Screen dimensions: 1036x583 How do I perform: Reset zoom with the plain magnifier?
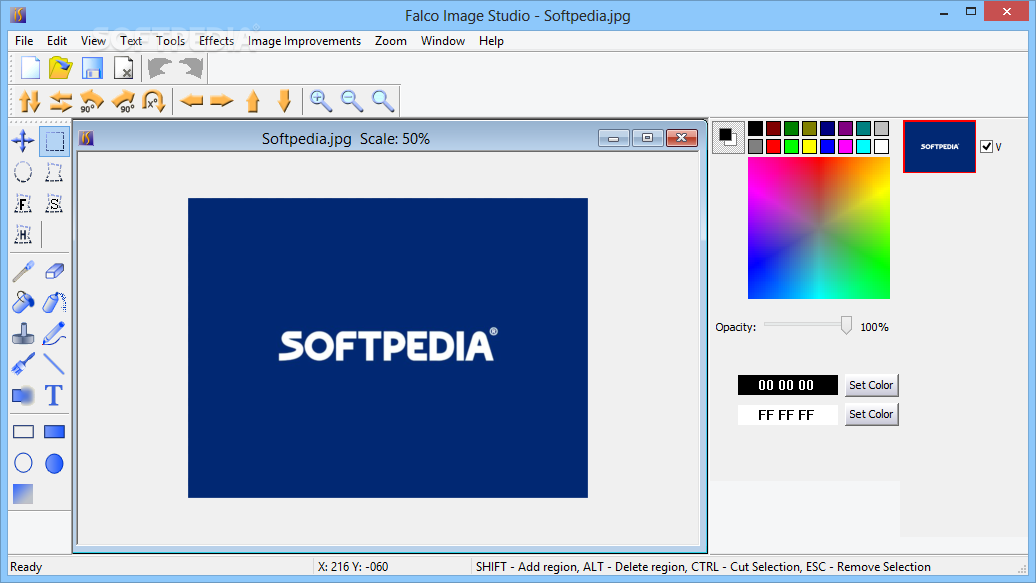coord(383,100)
